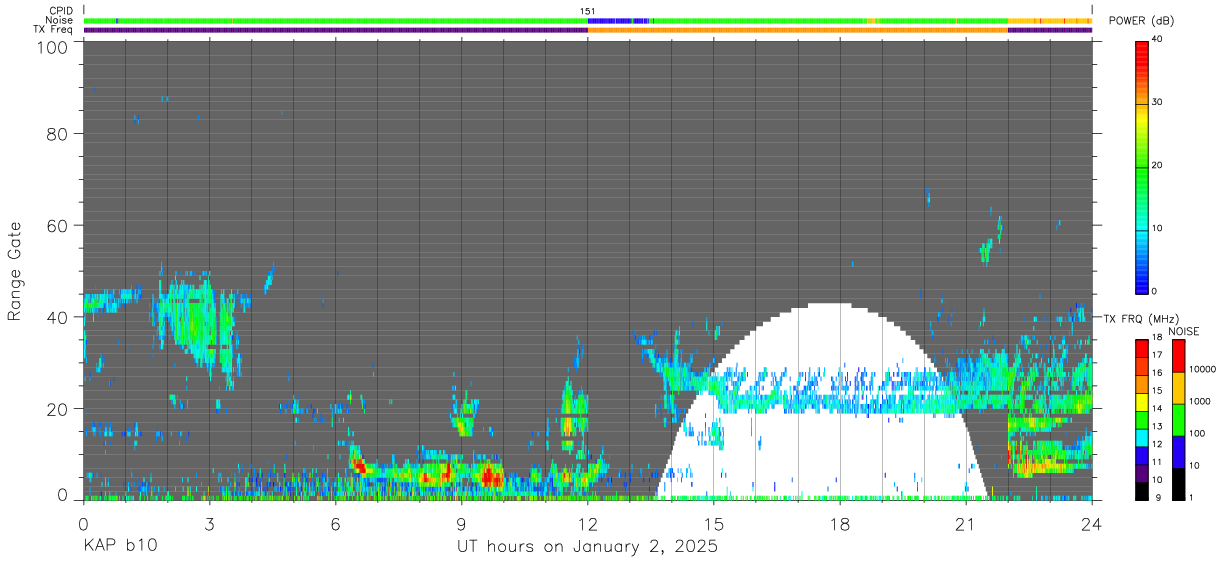Click the black segment of the NOISE colorbar
This screenshot has height=567, width=1228.
point(1179,484)
